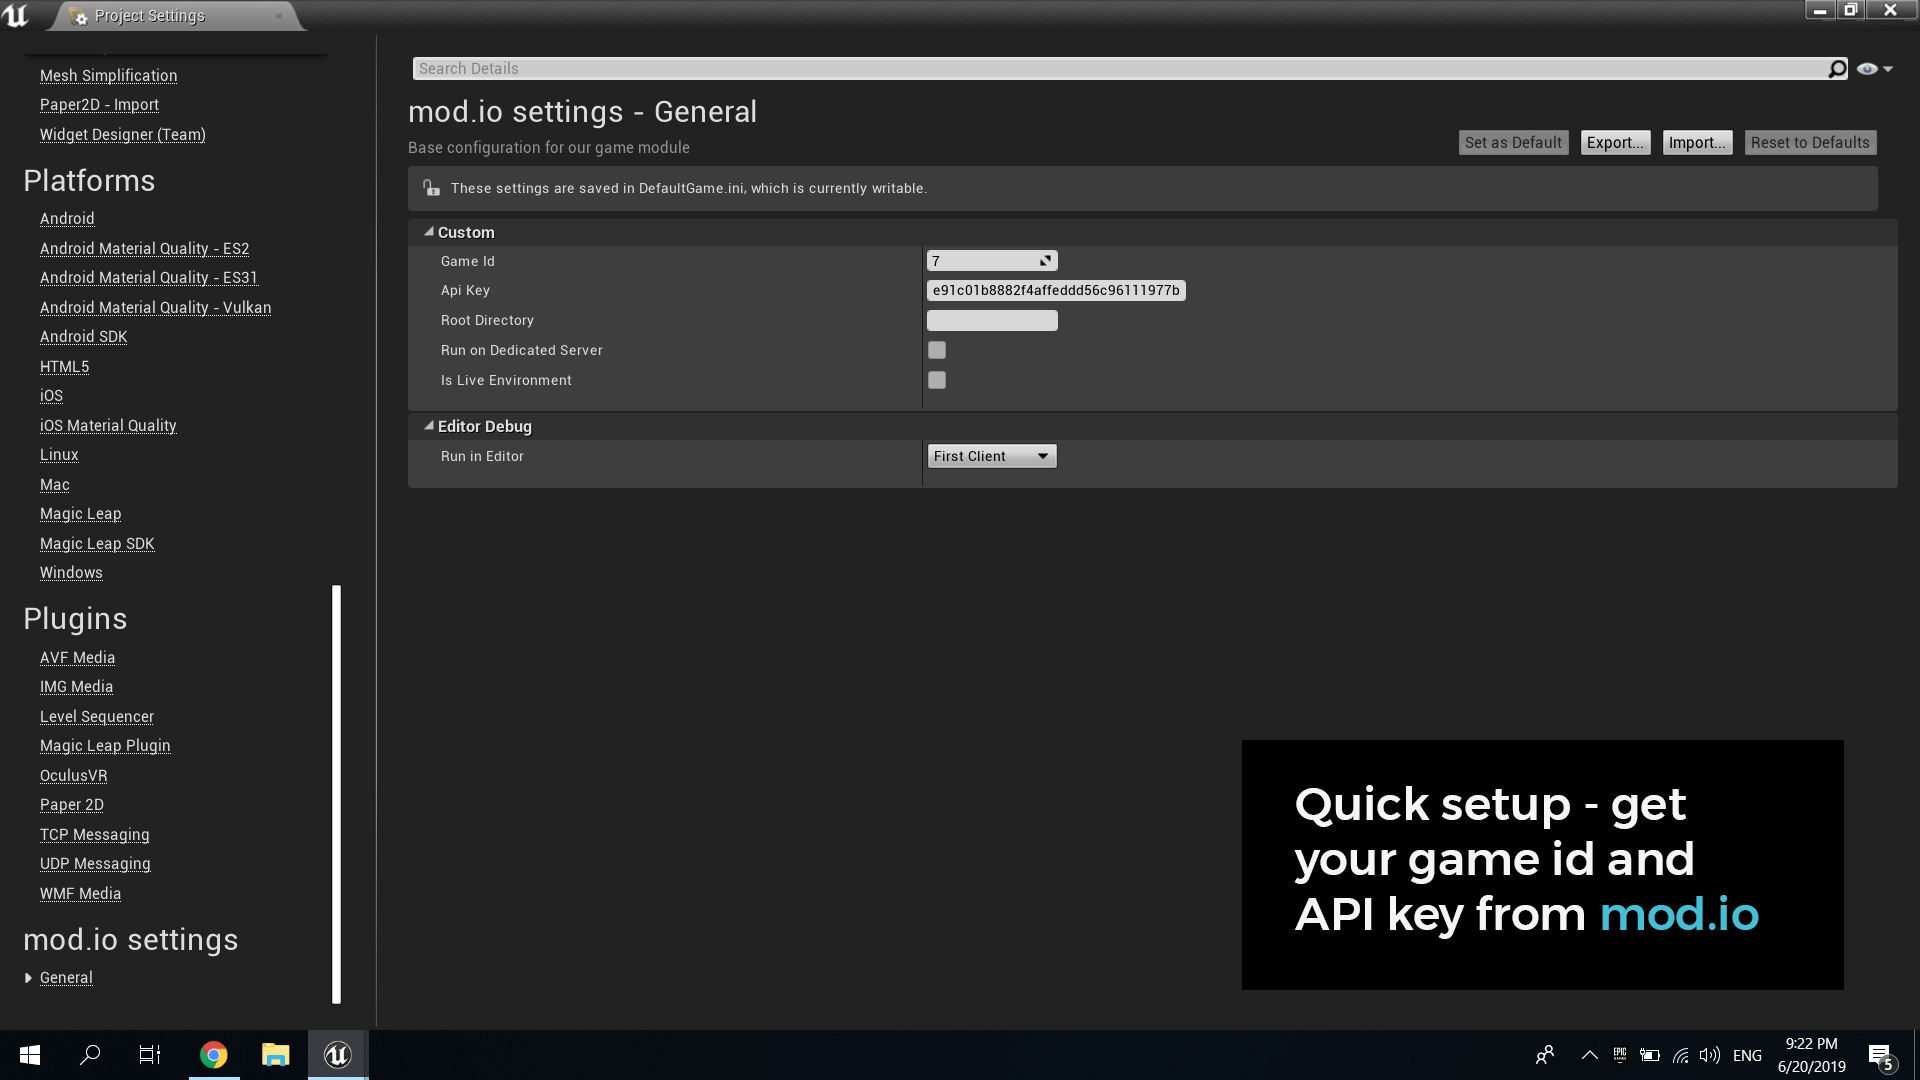Select the Unreal Editor taskbar icon
The image size is (1920, 1080).
(x=337, y=1055)
